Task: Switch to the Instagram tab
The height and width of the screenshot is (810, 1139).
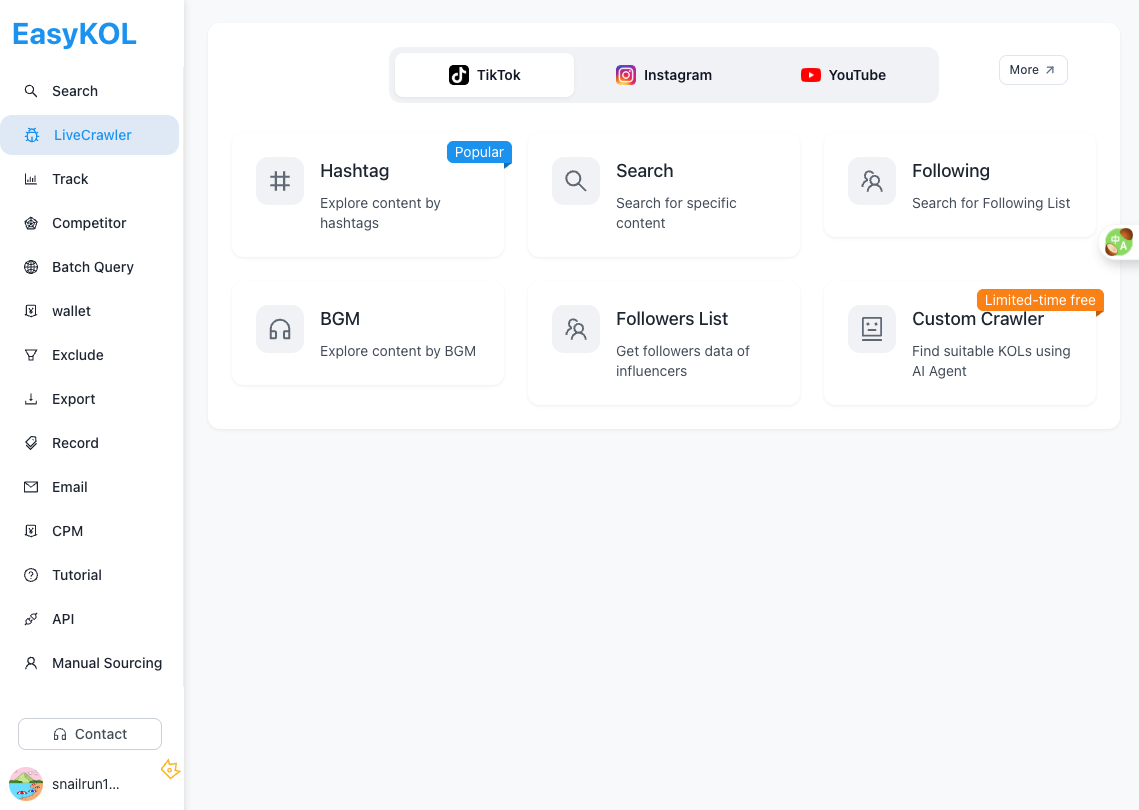Action: point(664,74)
